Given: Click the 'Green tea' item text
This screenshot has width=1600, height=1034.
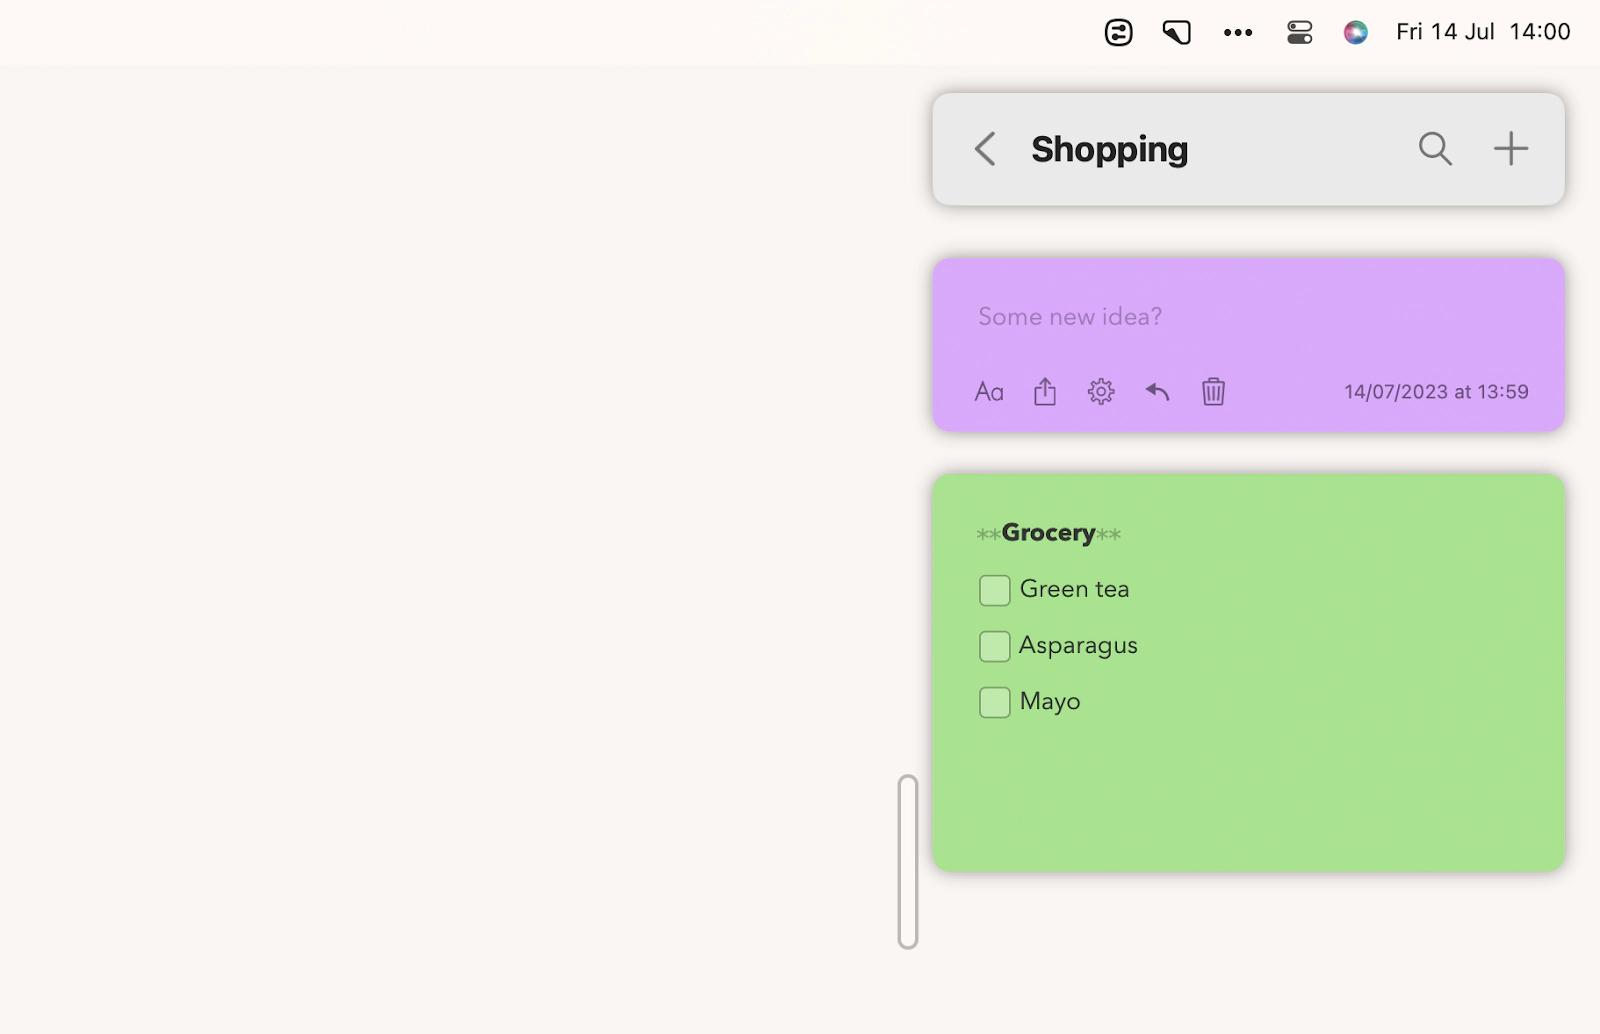Looking at the screenshot, I should [x=1074, y=589].
